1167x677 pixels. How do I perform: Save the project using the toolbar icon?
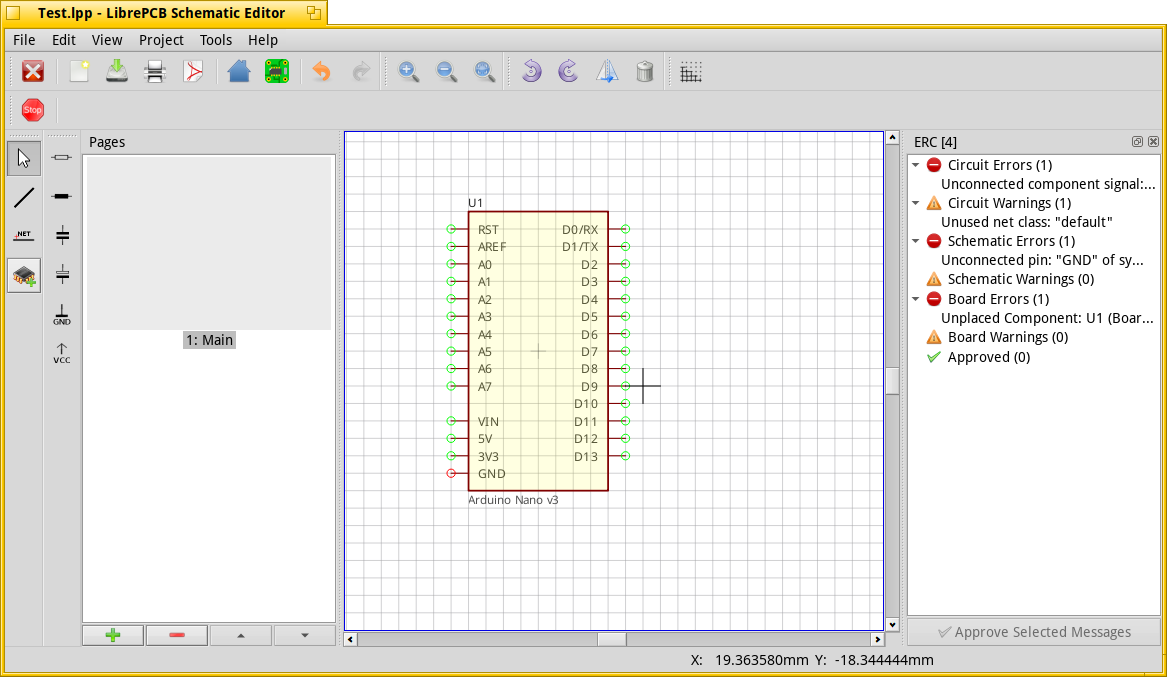pyautogui.click(x=117, y=71)
